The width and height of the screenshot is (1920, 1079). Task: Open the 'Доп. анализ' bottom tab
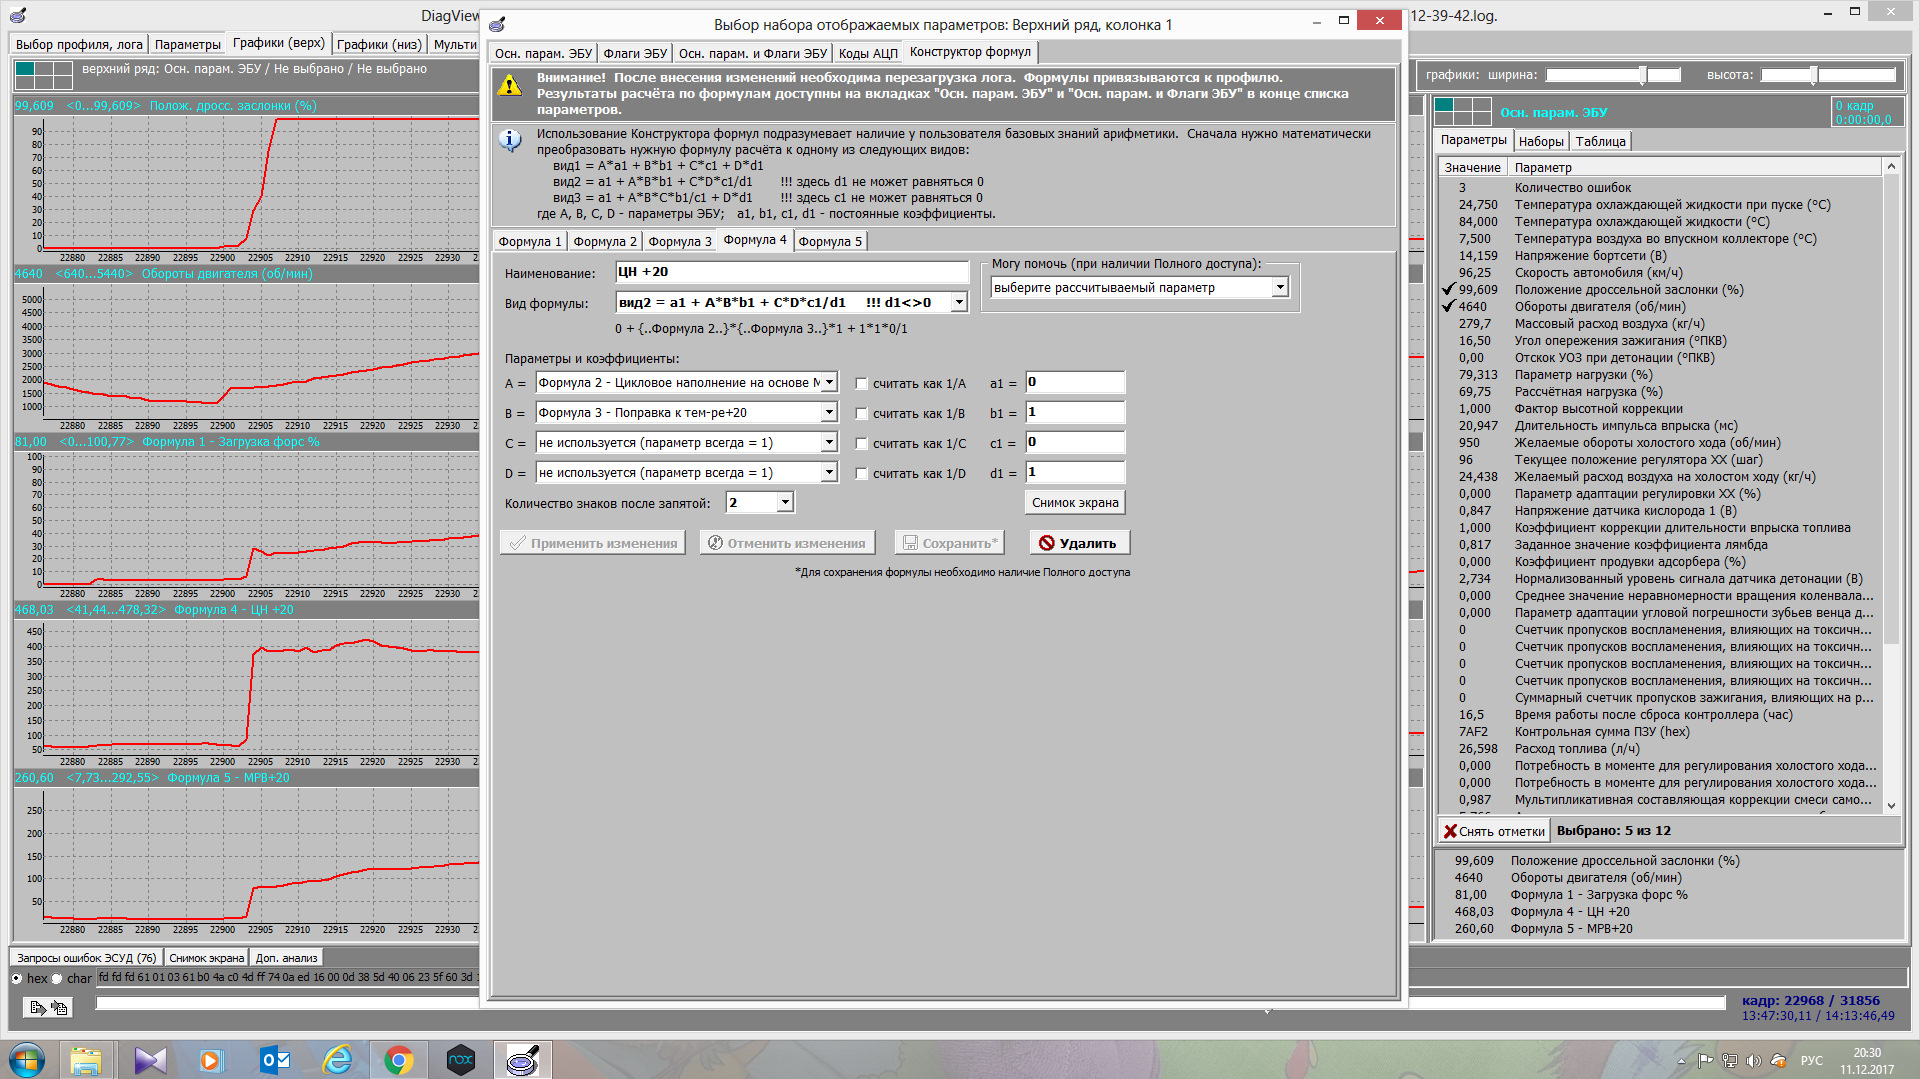pyautogui.click(x=286, y=958)
